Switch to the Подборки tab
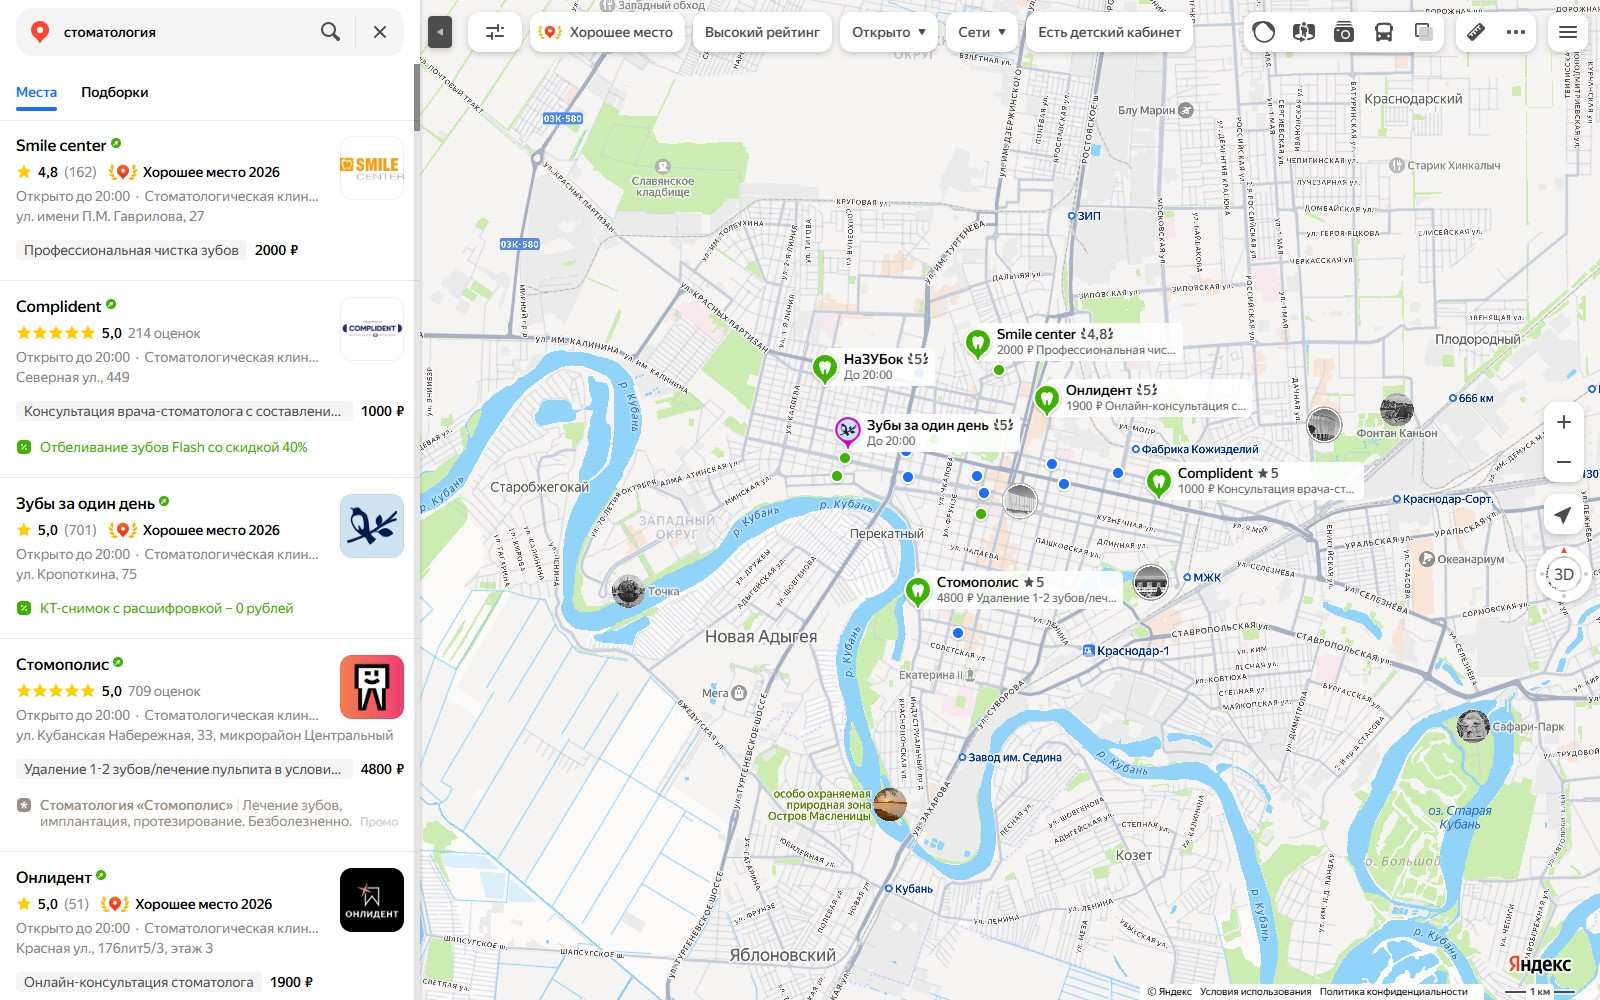The width and height of the screenshot is (1600, 1000). [115, 92]
